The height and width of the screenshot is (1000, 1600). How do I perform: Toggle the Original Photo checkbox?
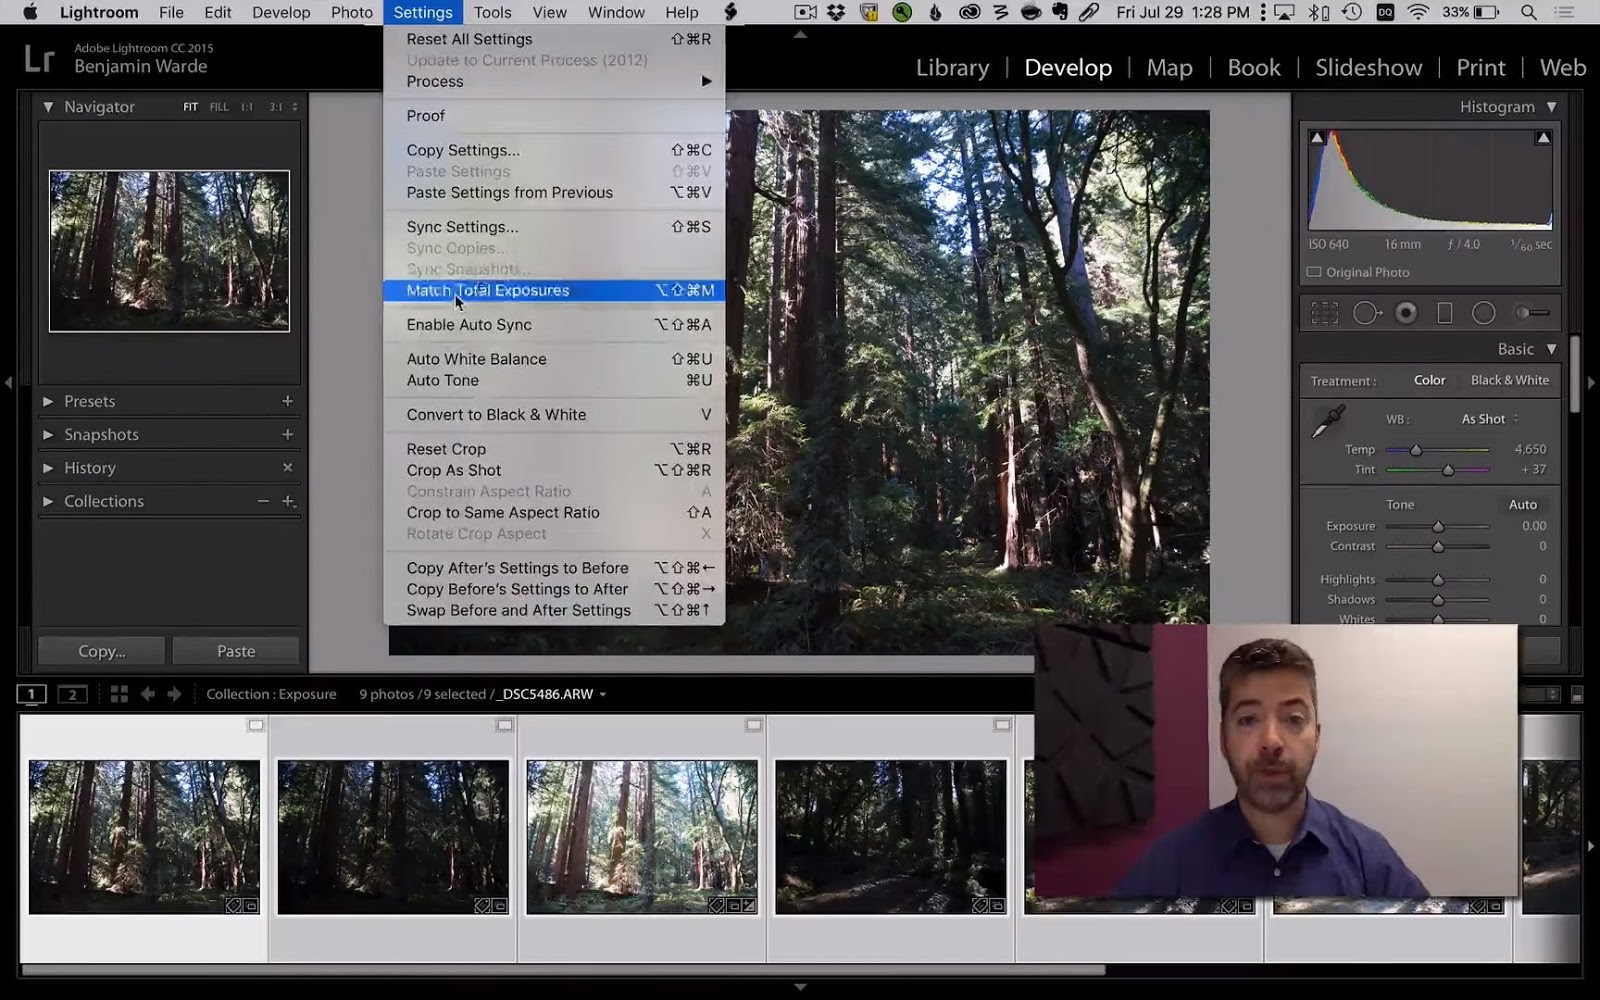point(1314,272)
